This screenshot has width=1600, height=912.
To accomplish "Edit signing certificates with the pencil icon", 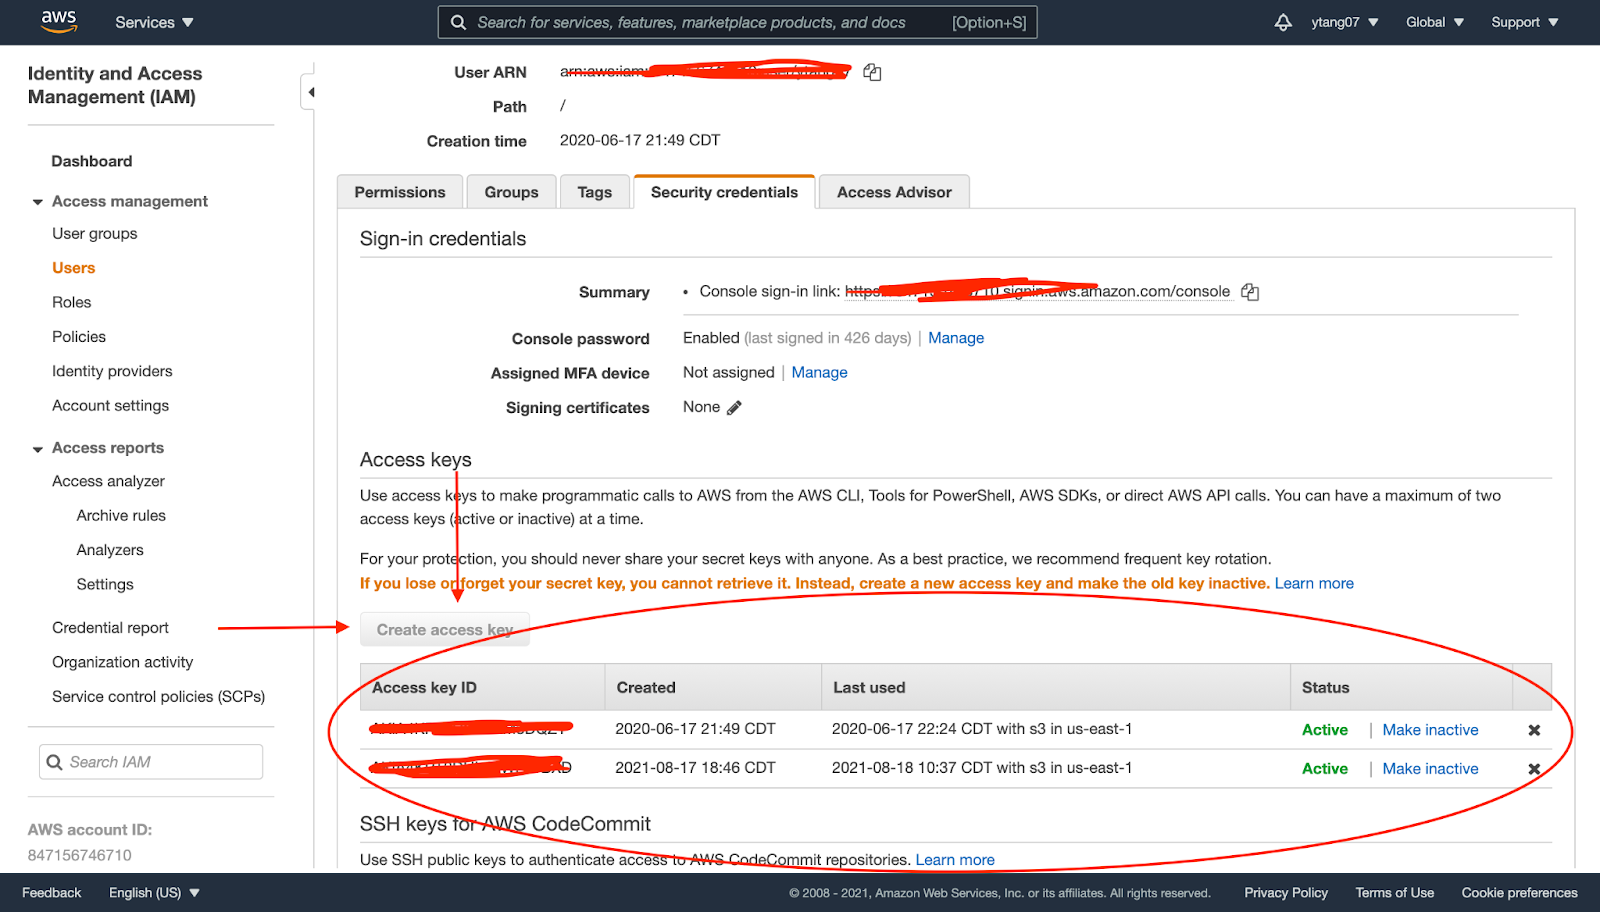I will coord(734,407).
